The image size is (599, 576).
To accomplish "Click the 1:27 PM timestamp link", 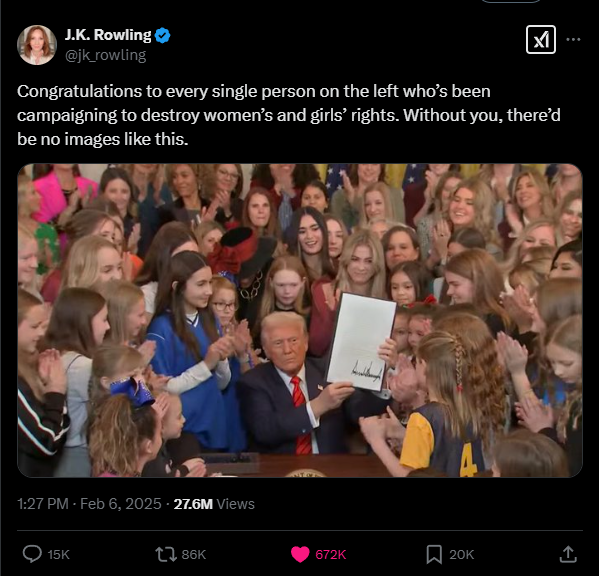I will 43,504.
